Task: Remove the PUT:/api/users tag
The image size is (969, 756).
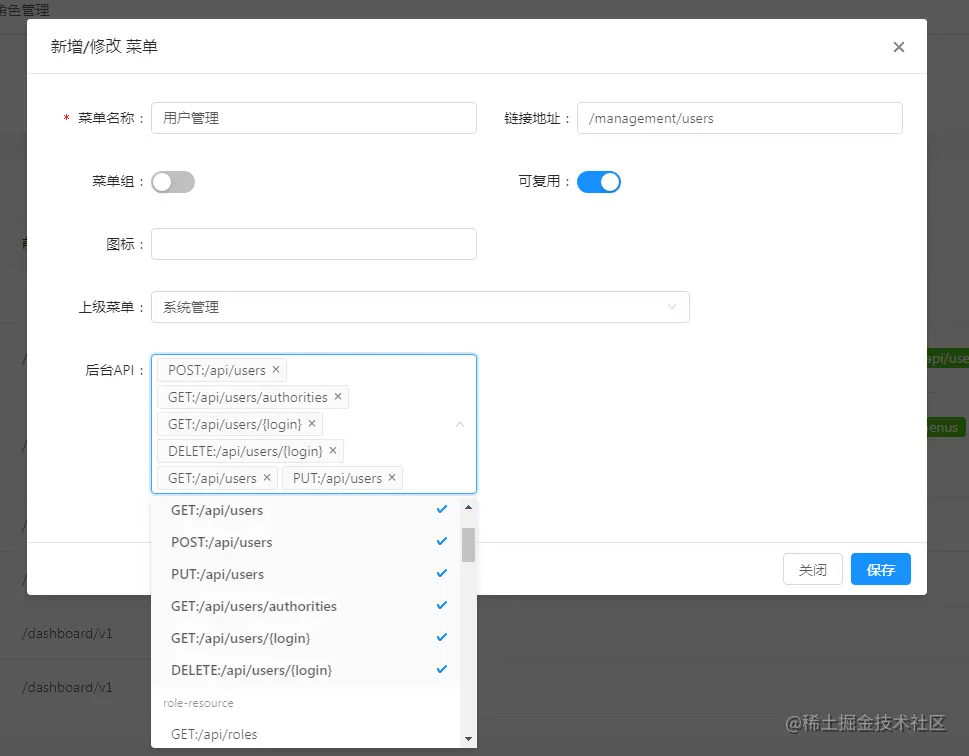Action: 392,478
